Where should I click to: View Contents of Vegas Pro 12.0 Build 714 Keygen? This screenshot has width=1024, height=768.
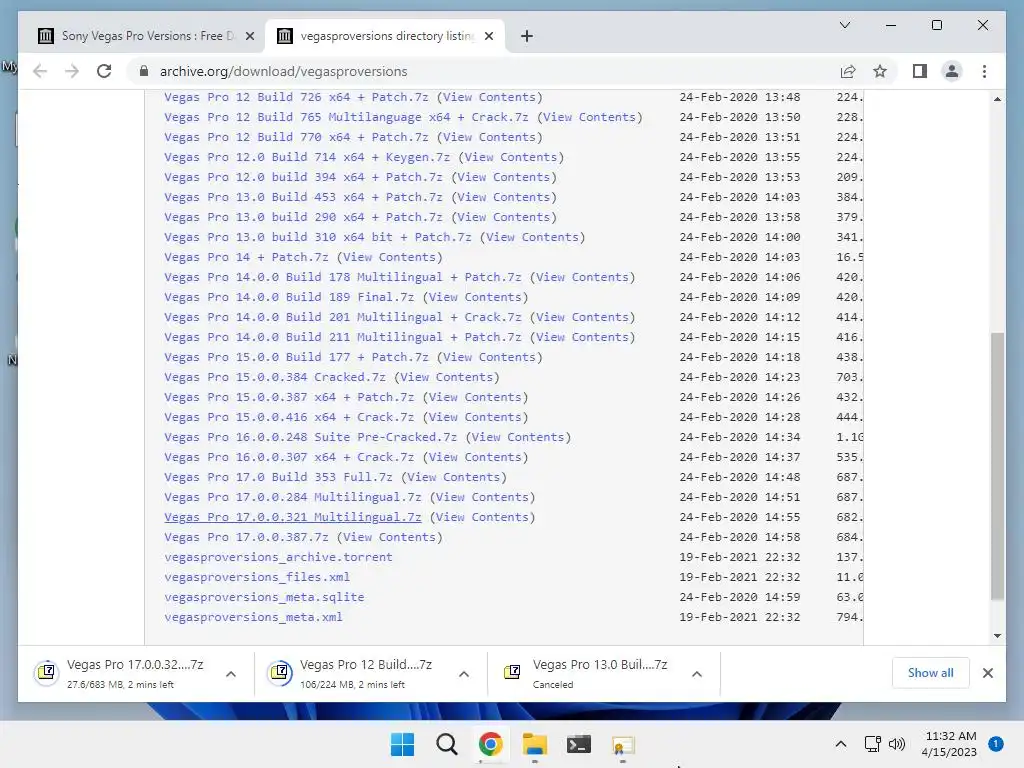click(x=511, y=157)
